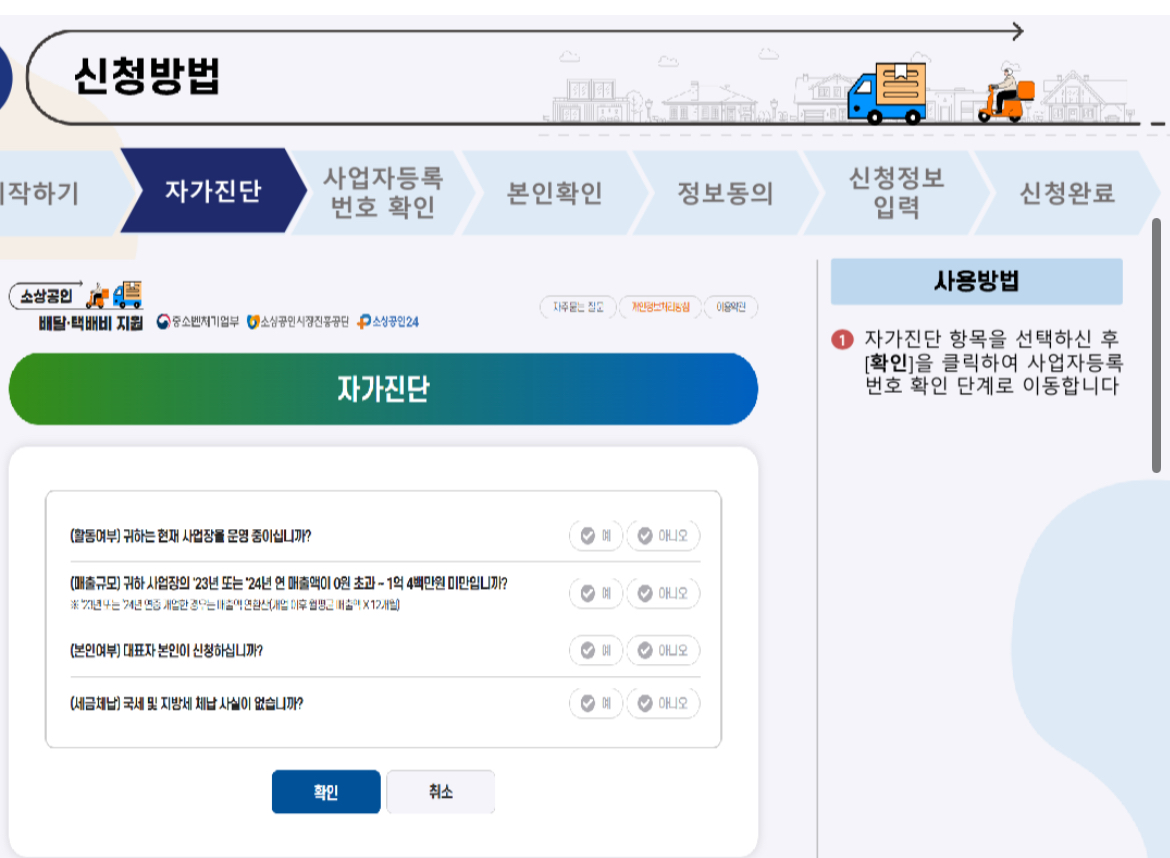Select 아니오 for the 매출규모 question
This screenshot has width=1170, height=858.
coord(663,593)
